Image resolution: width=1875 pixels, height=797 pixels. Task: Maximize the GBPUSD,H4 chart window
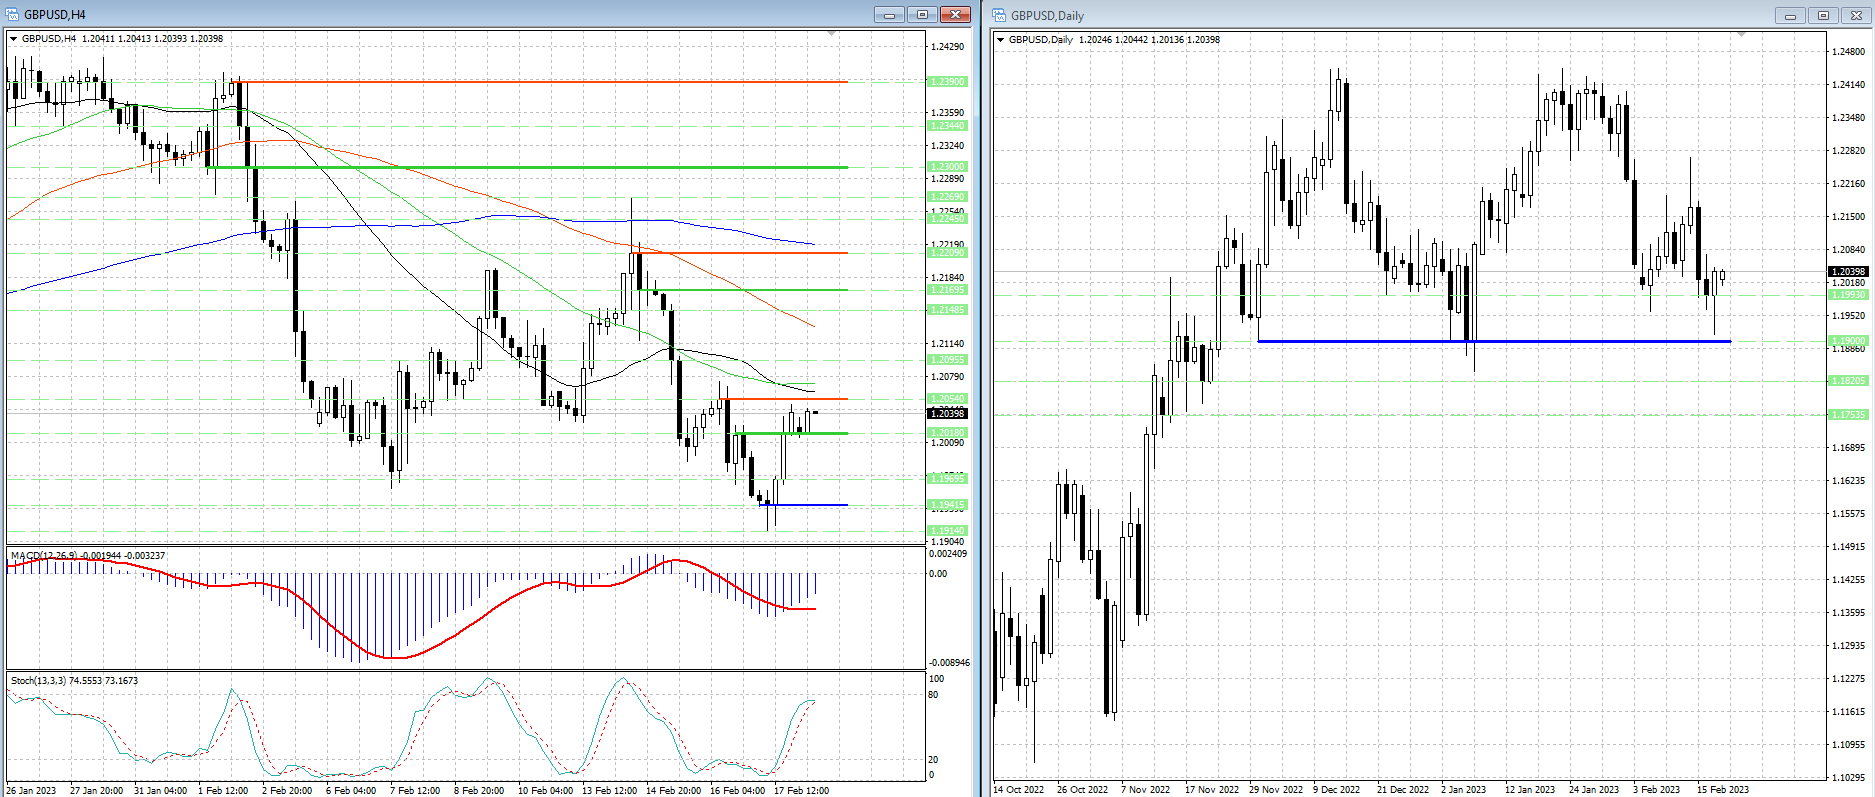[x=922, y=14]
